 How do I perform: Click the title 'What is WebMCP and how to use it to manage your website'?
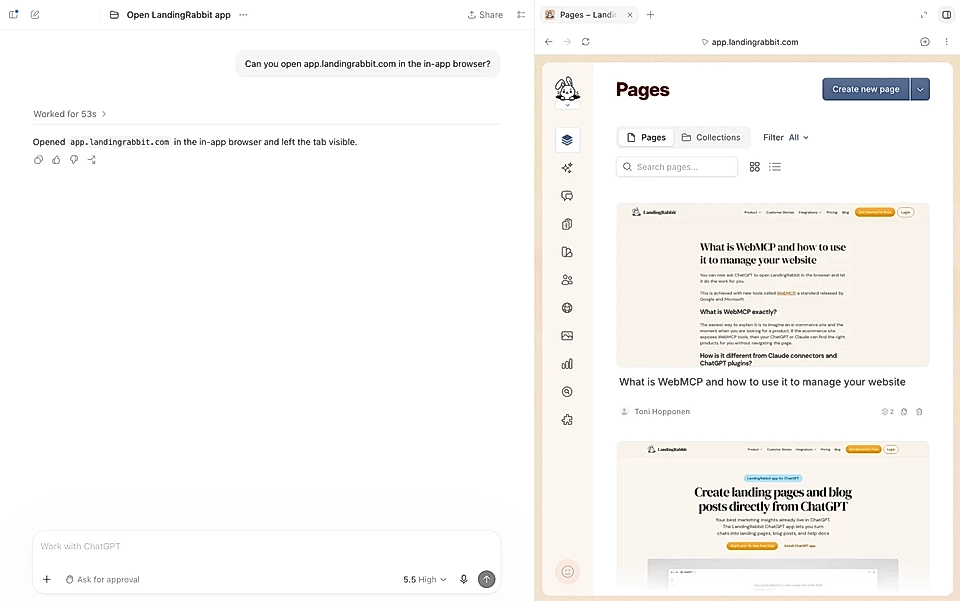click(x=762, y=382)
